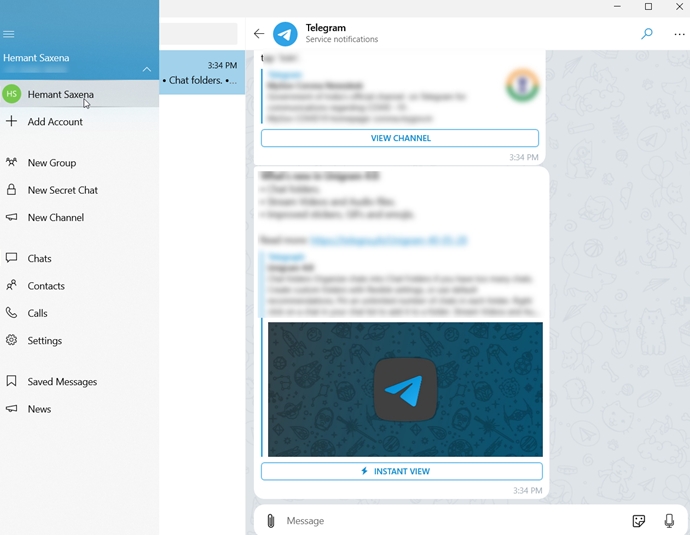This screenshot has width=690, height=535.
Task: Start a New Secret Chat
Action: [x=62, y=190]
